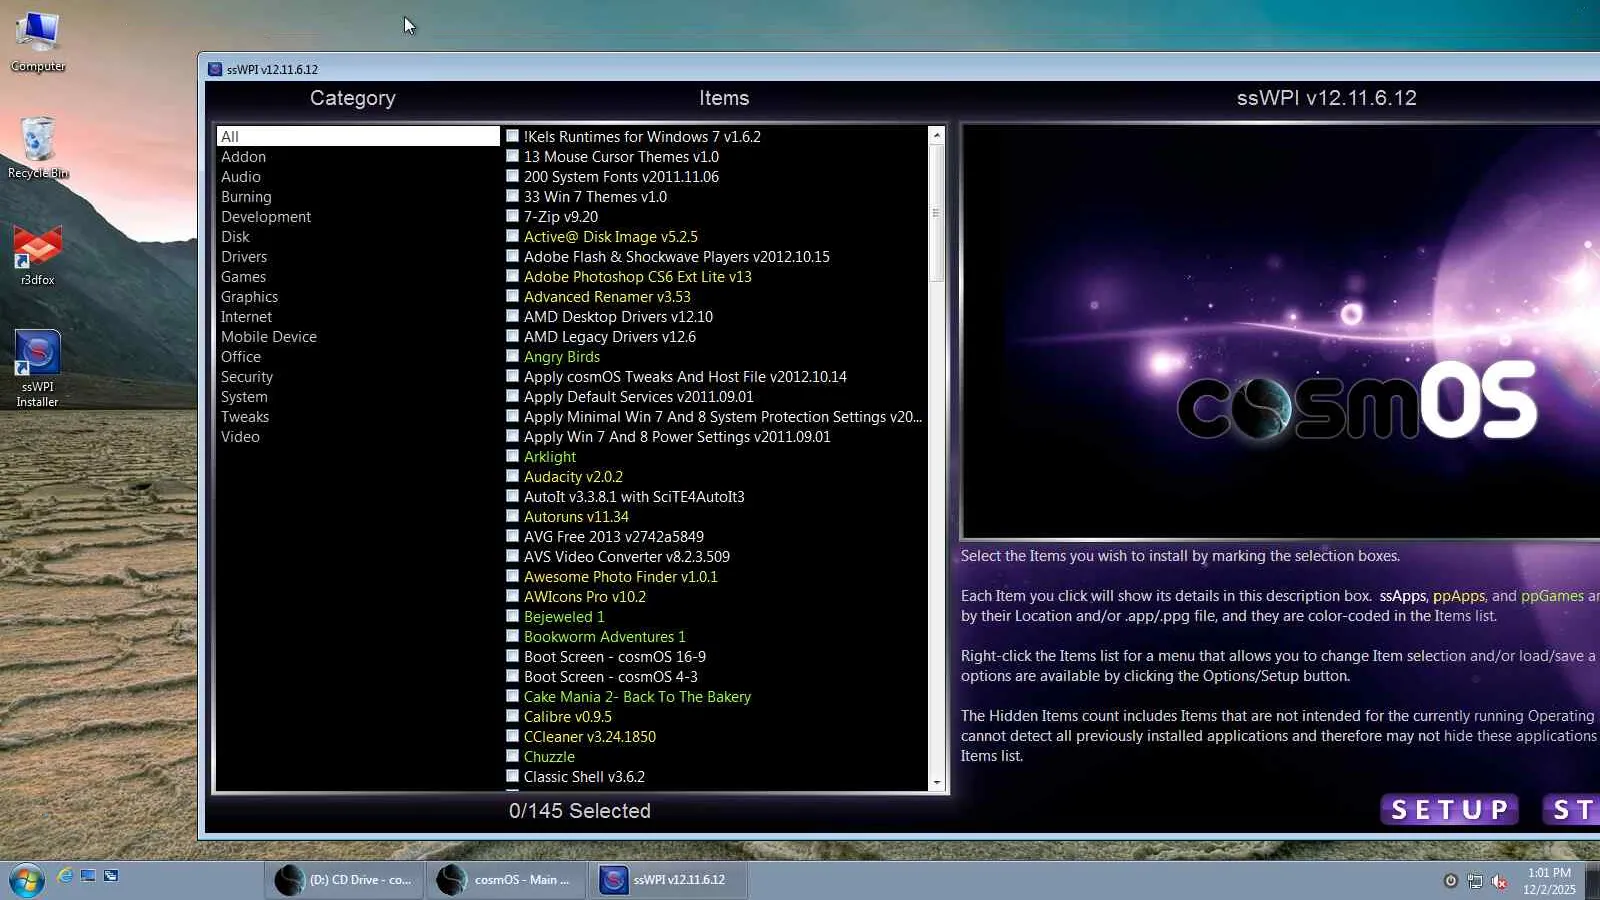This screenshot has width=1600, height=900.
Task: Open the Internet category
Action: pos(358,316)
